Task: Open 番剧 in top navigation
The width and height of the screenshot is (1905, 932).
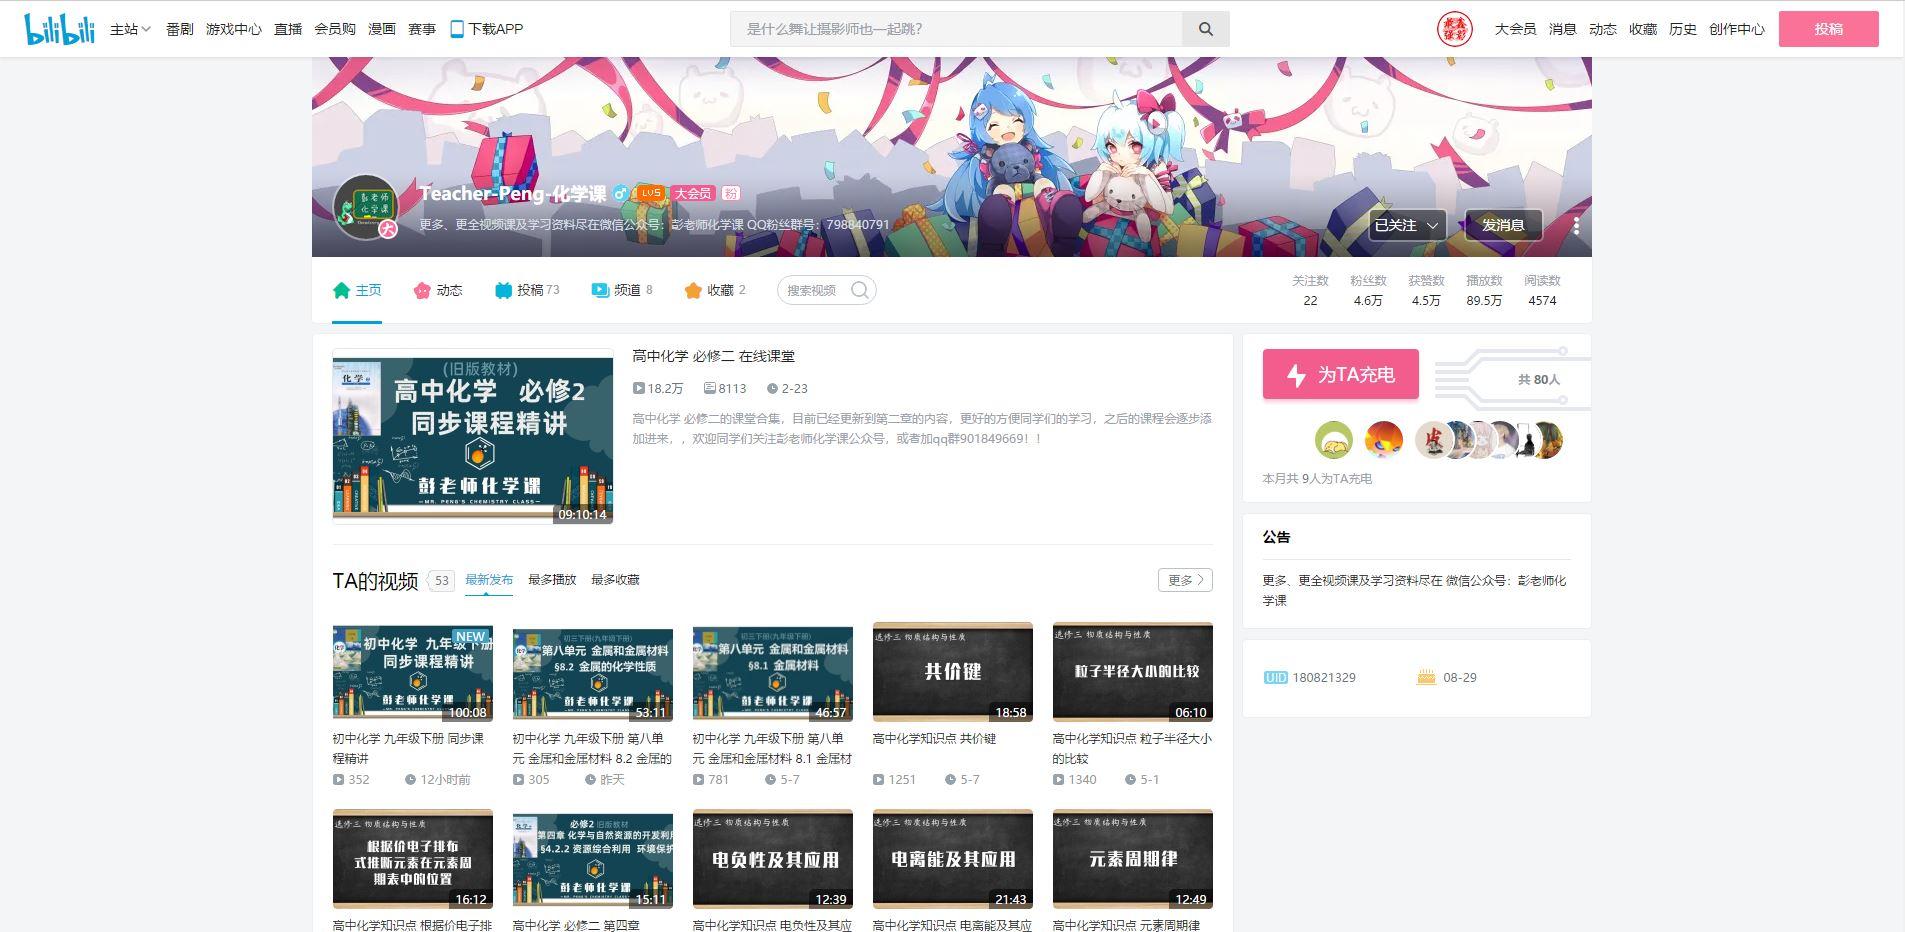Action: pyautogui.click(x=180, y=29)
